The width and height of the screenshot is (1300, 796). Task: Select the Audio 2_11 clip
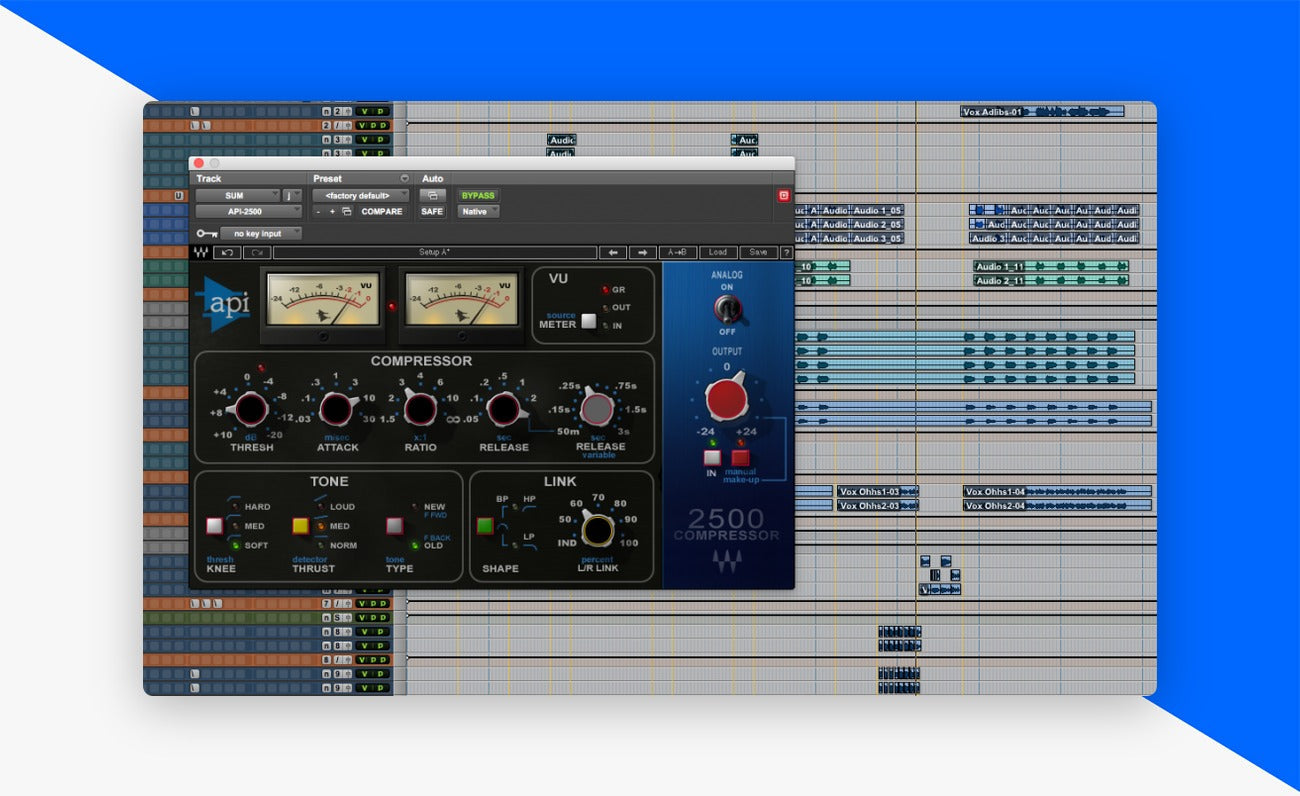point(1051,281)
